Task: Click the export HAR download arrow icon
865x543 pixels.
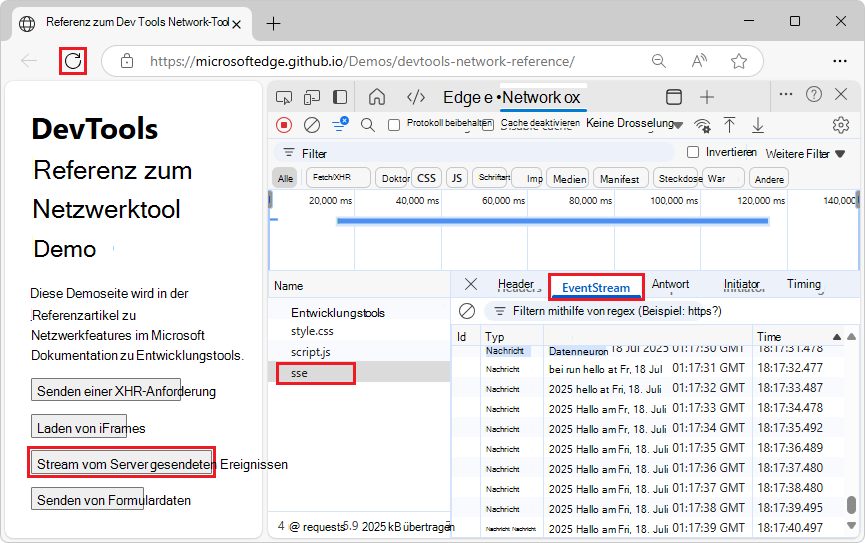Action: tap(758, 125)
